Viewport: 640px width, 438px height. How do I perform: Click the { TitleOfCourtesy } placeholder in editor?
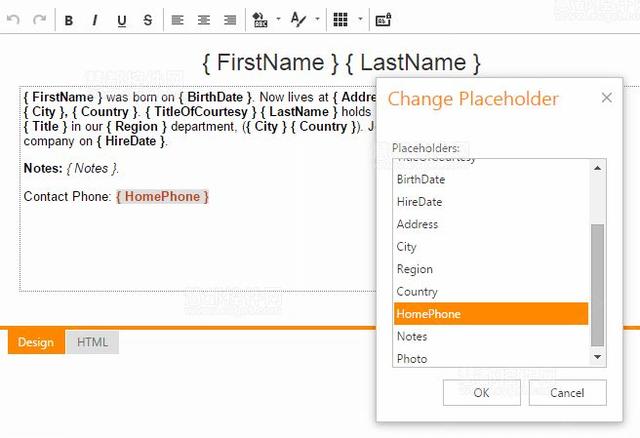(x=200, y=112)
